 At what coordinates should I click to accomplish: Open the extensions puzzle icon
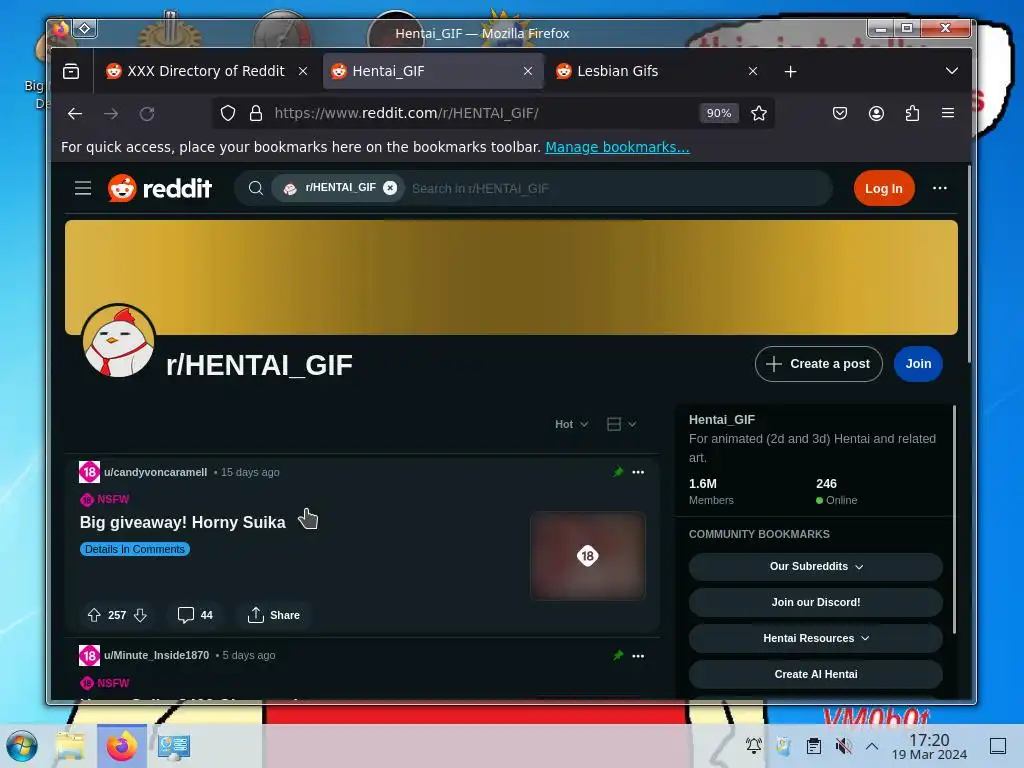pyautogui.click(x=912, y=113)
